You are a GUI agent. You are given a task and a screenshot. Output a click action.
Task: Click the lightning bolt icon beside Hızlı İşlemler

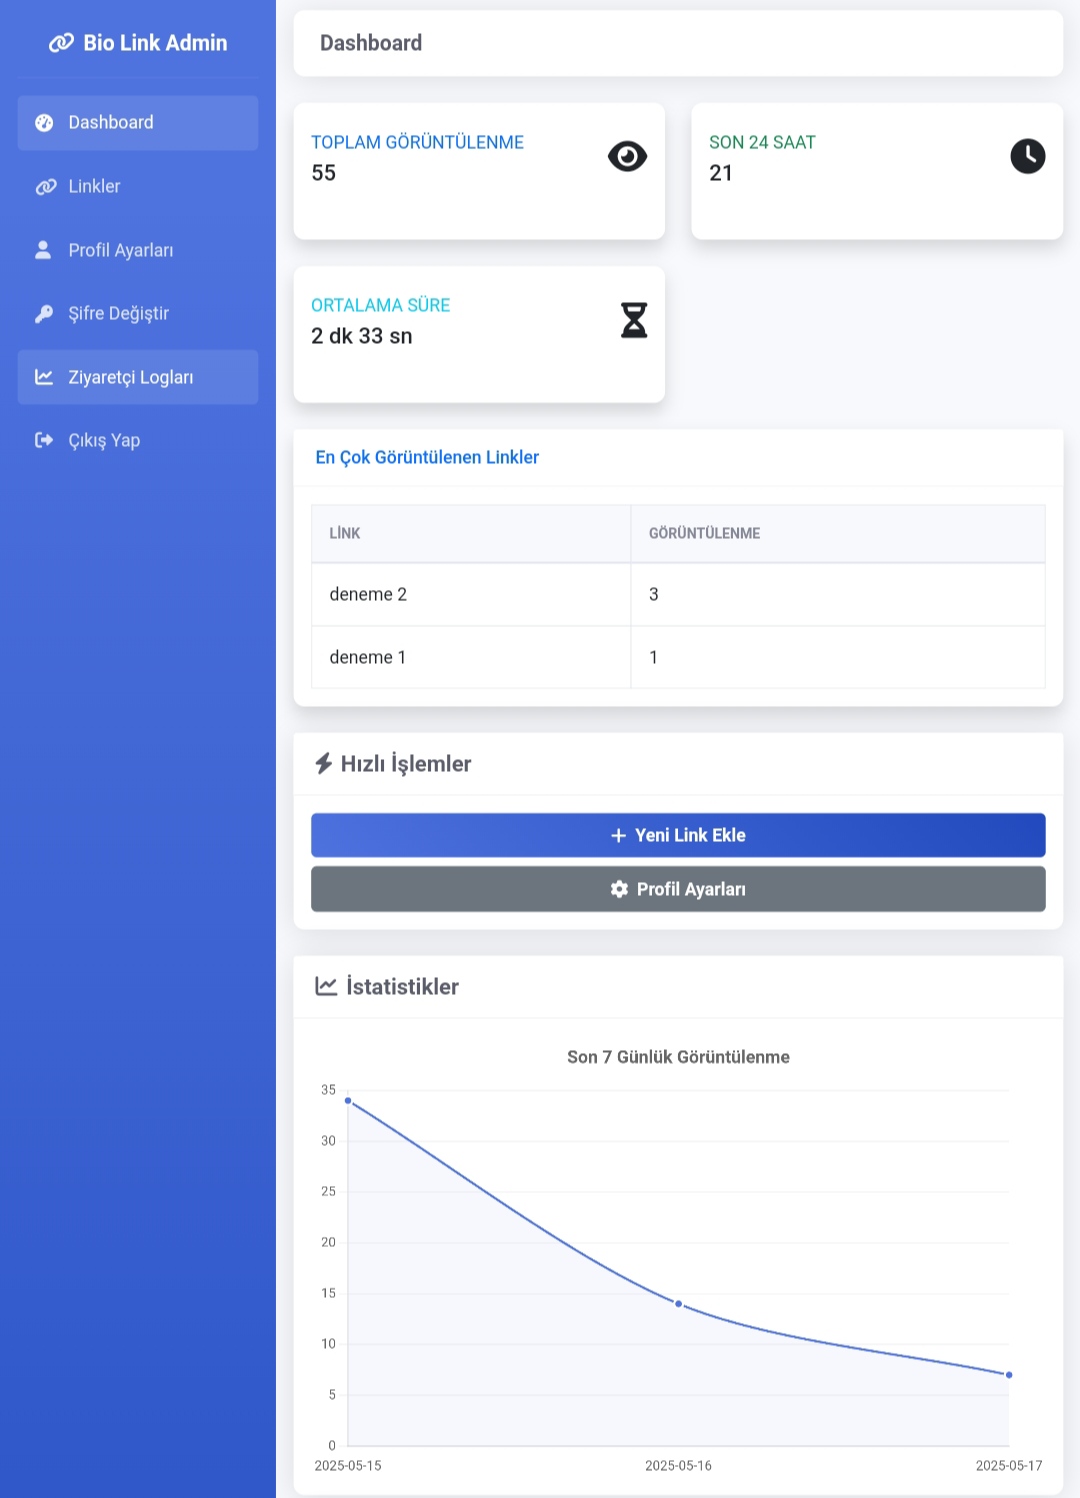[x=323, y=764]
